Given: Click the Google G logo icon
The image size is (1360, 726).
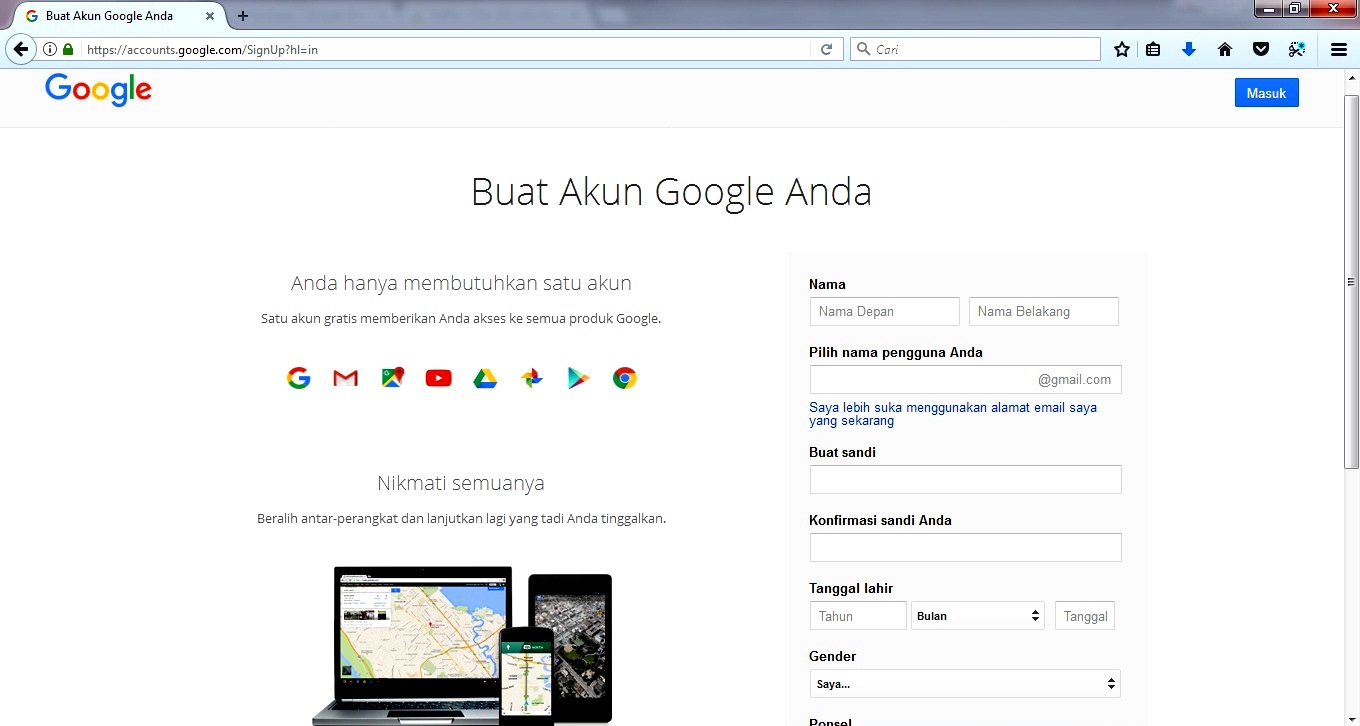Looking at the screenshot, I should [x=298, y=378].
